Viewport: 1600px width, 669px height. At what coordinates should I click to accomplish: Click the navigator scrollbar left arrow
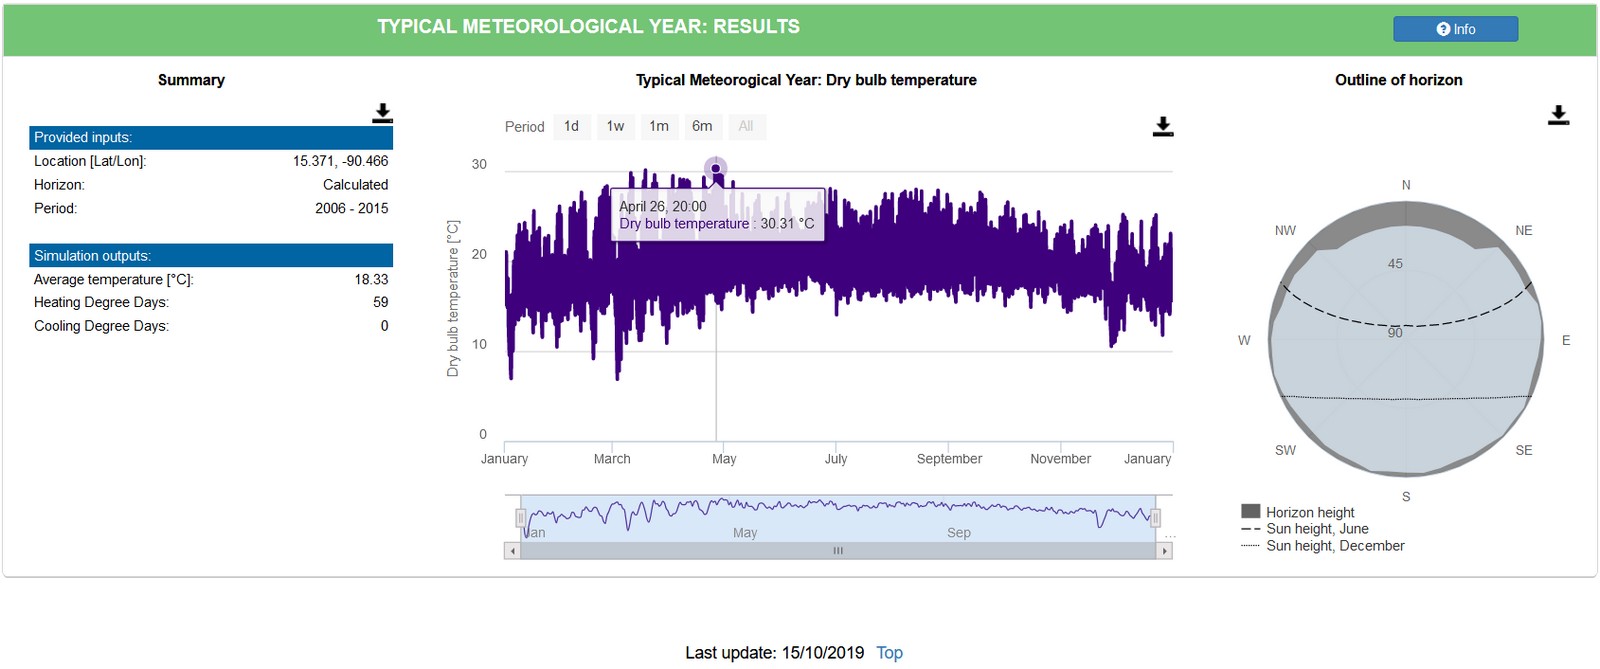[x=512, y=551]
